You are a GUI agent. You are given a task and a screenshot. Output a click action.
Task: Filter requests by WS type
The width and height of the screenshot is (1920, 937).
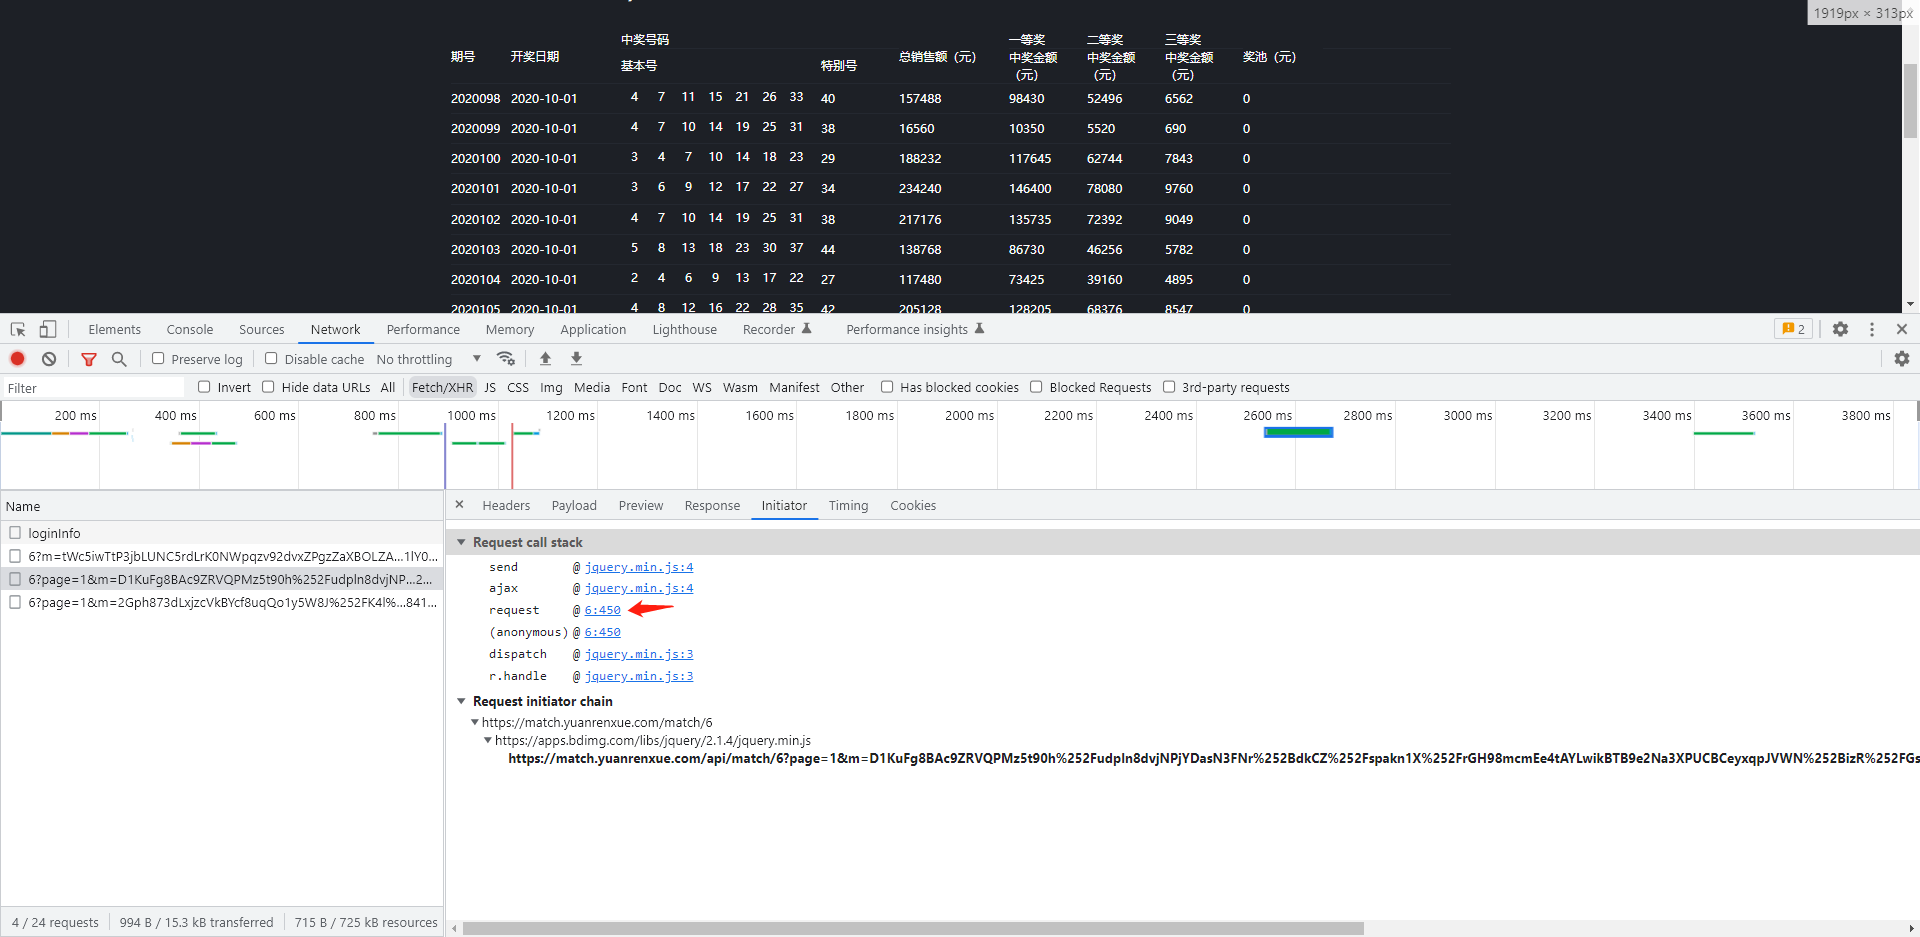click(x=702, y=387)
